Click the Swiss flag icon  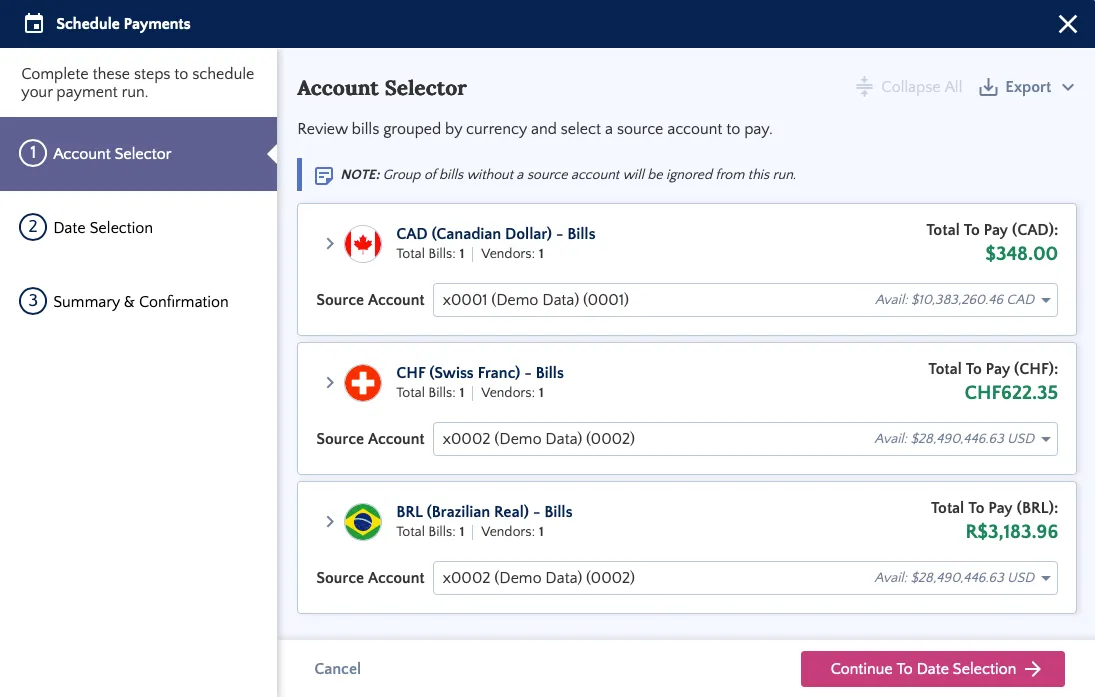[x=363, y=383]
